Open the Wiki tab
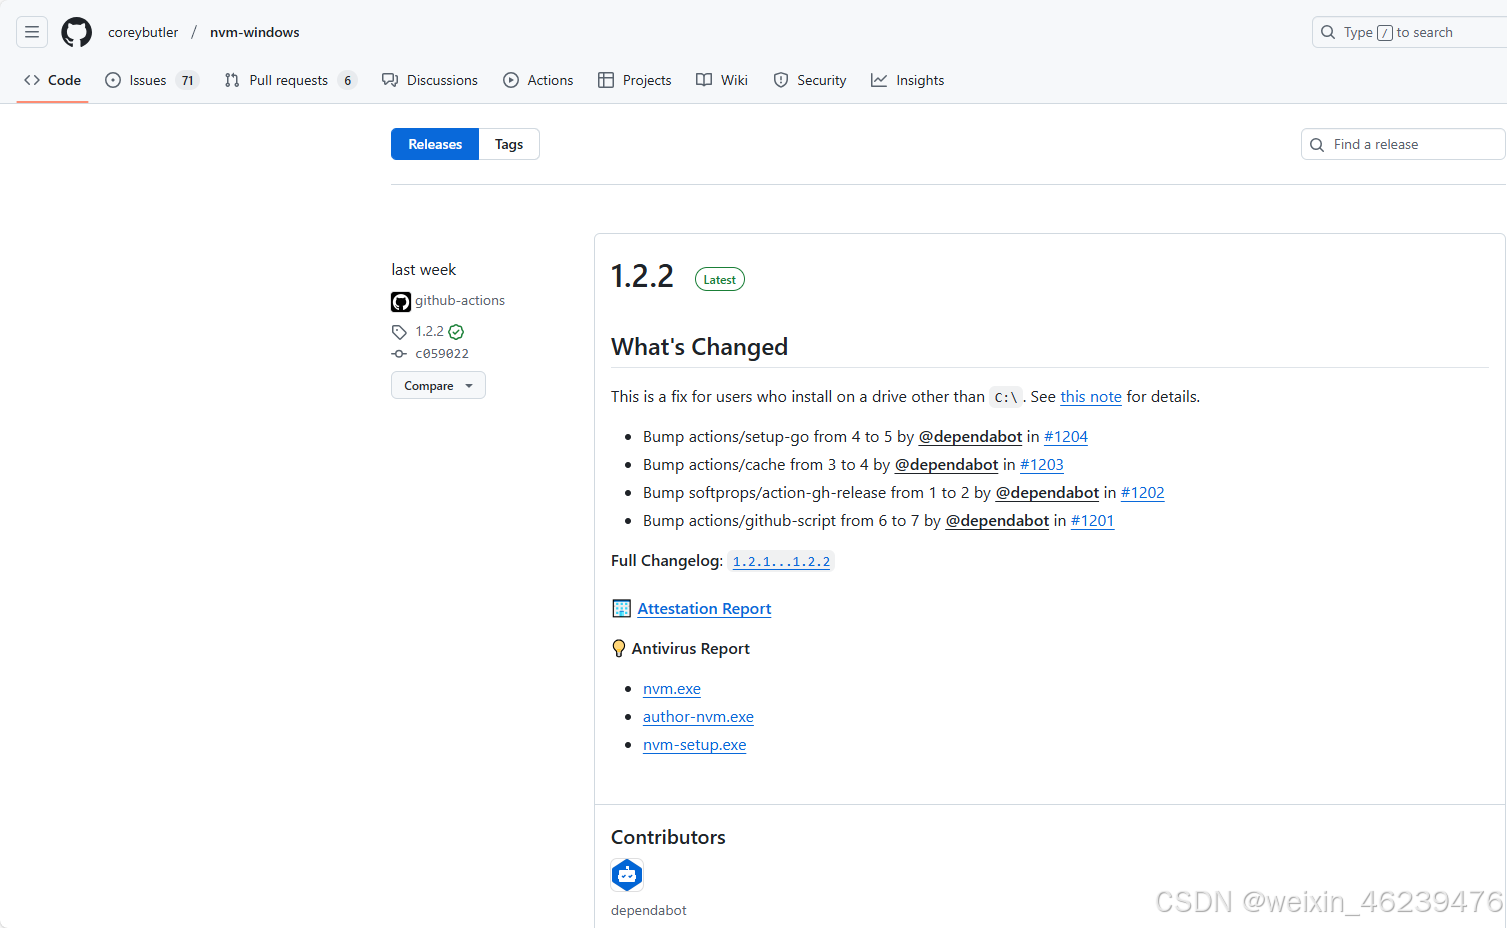 click(x=722, y=80)
